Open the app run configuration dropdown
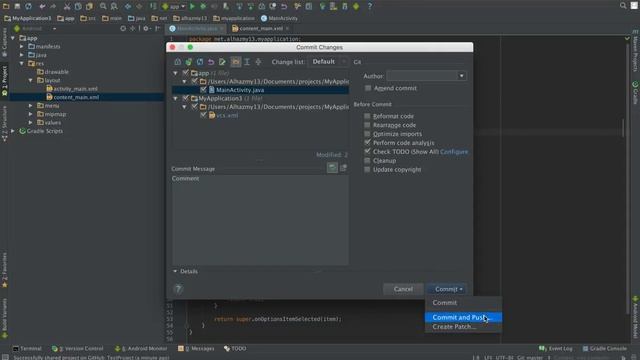Image resolution: width=640 pixels, height=360 pixels. pyautogui.click(x=174, y=6)
